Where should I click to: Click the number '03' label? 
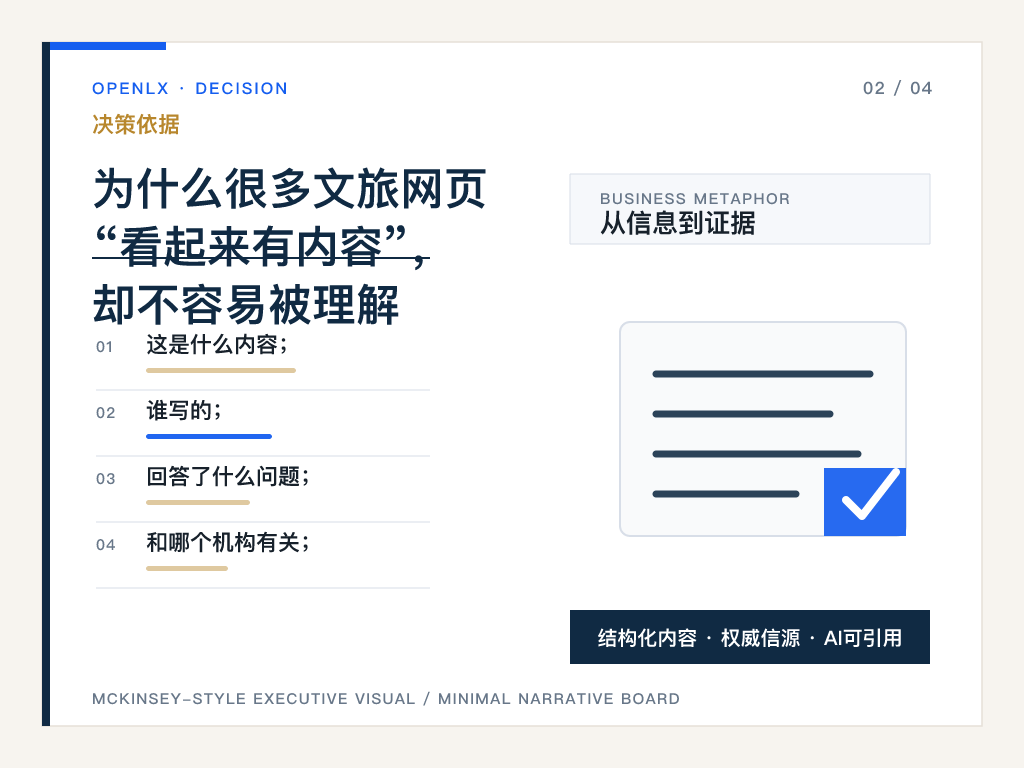(105, 479)
